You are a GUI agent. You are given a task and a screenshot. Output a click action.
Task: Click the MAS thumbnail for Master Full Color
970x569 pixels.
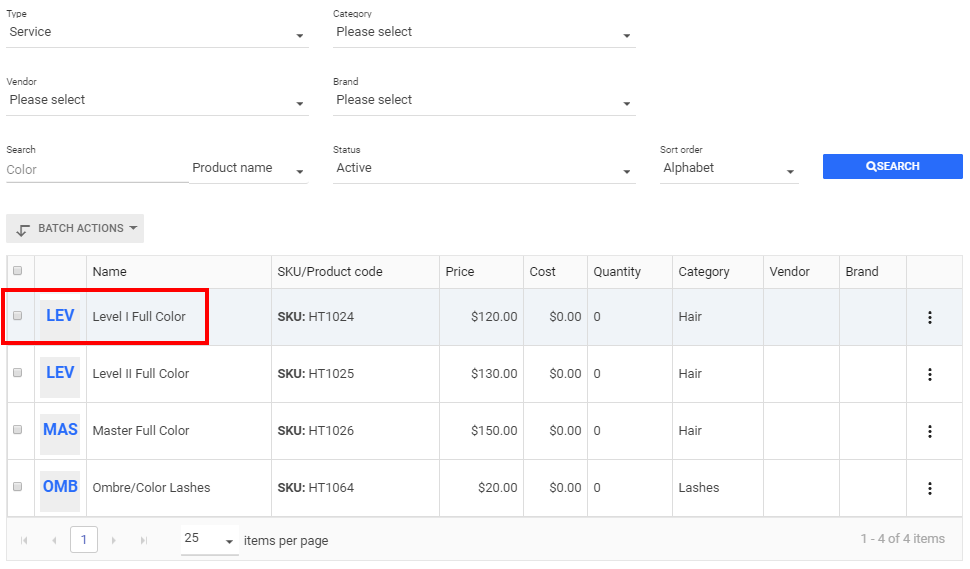tap(60, 431)
